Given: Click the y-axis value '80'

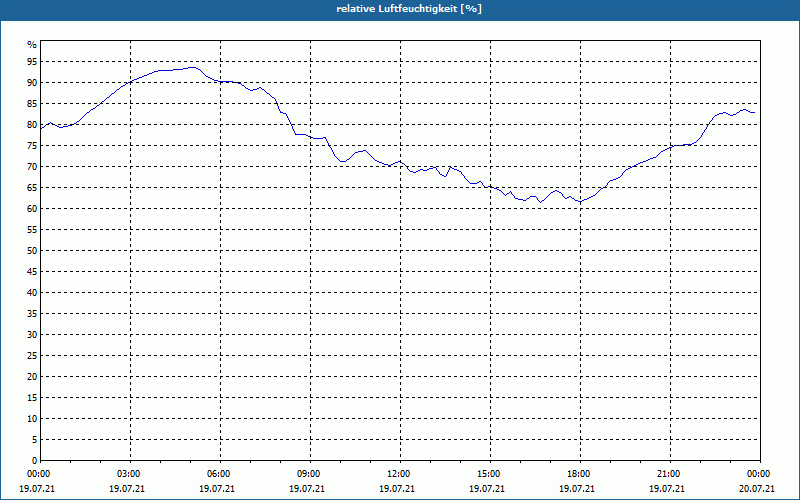Looking at the screenshot, I should pyautogui.click(x=32, y=124).
